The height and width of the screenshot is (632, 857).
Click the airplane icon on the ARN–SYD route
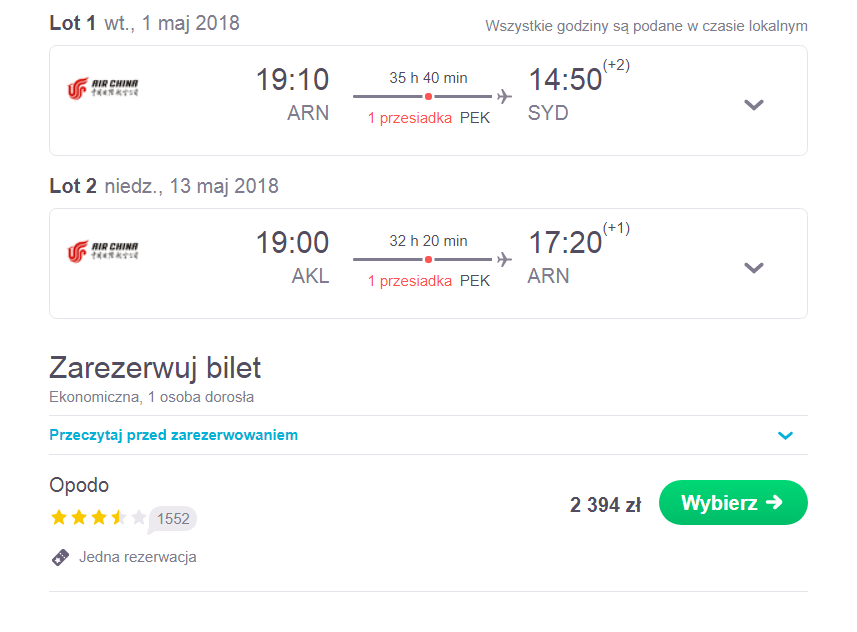tap(504, 97)
